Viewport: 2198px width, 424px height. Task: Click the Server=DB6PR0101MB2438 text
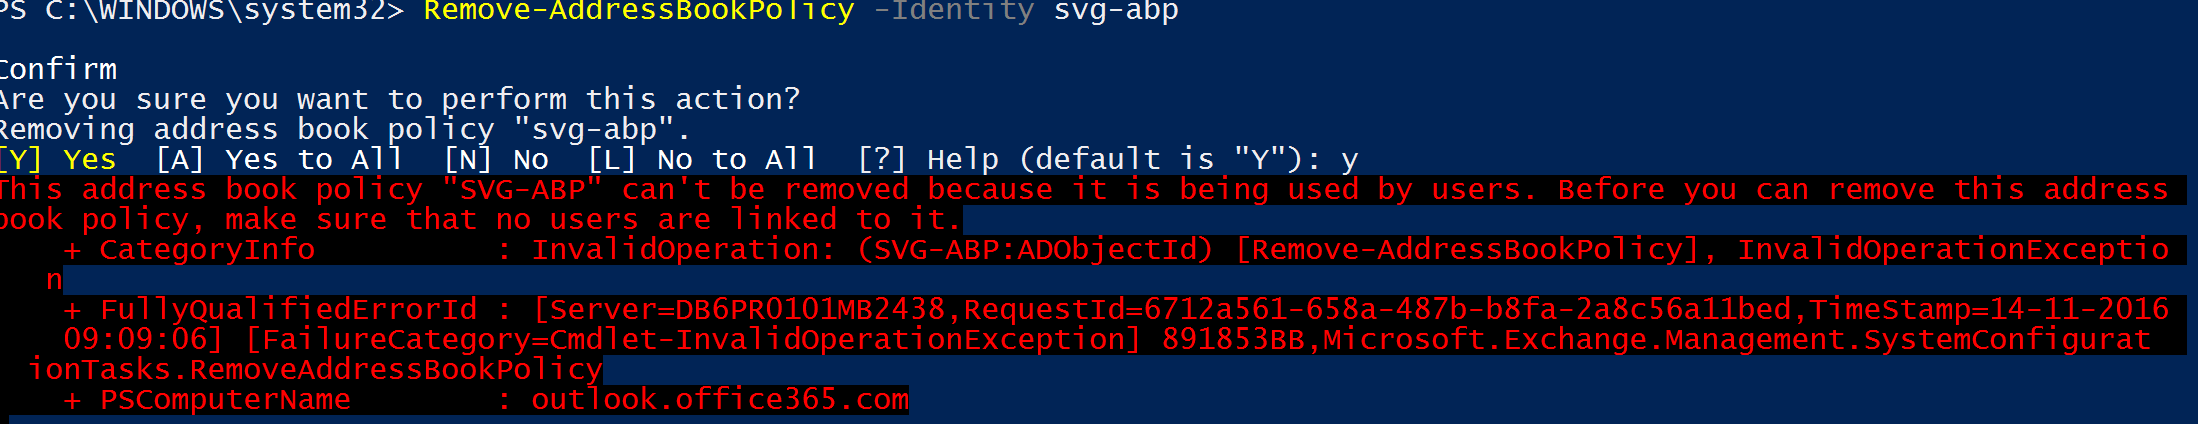click(x=747, y=309)
